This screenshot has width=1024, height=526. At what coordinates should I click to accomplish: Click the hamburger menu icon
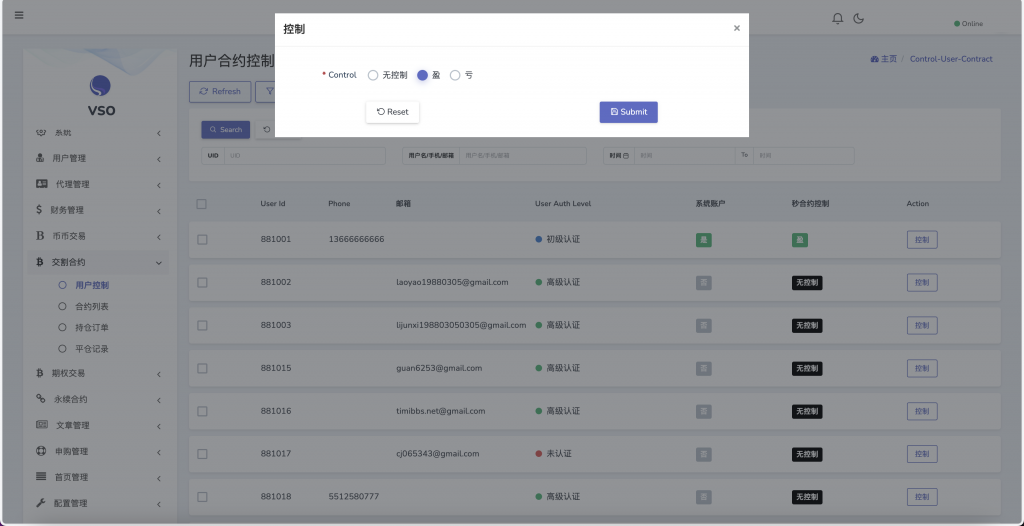(x=18, y=15)
